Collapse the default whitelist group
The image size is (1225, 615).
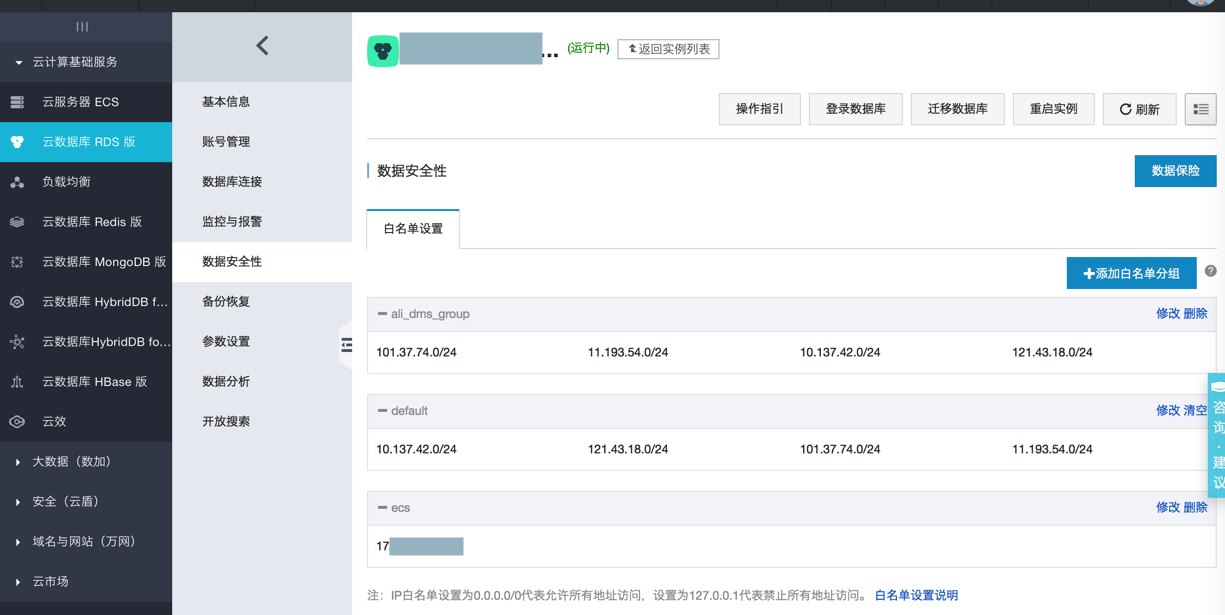pyautogui.click(x=382, y=411)
